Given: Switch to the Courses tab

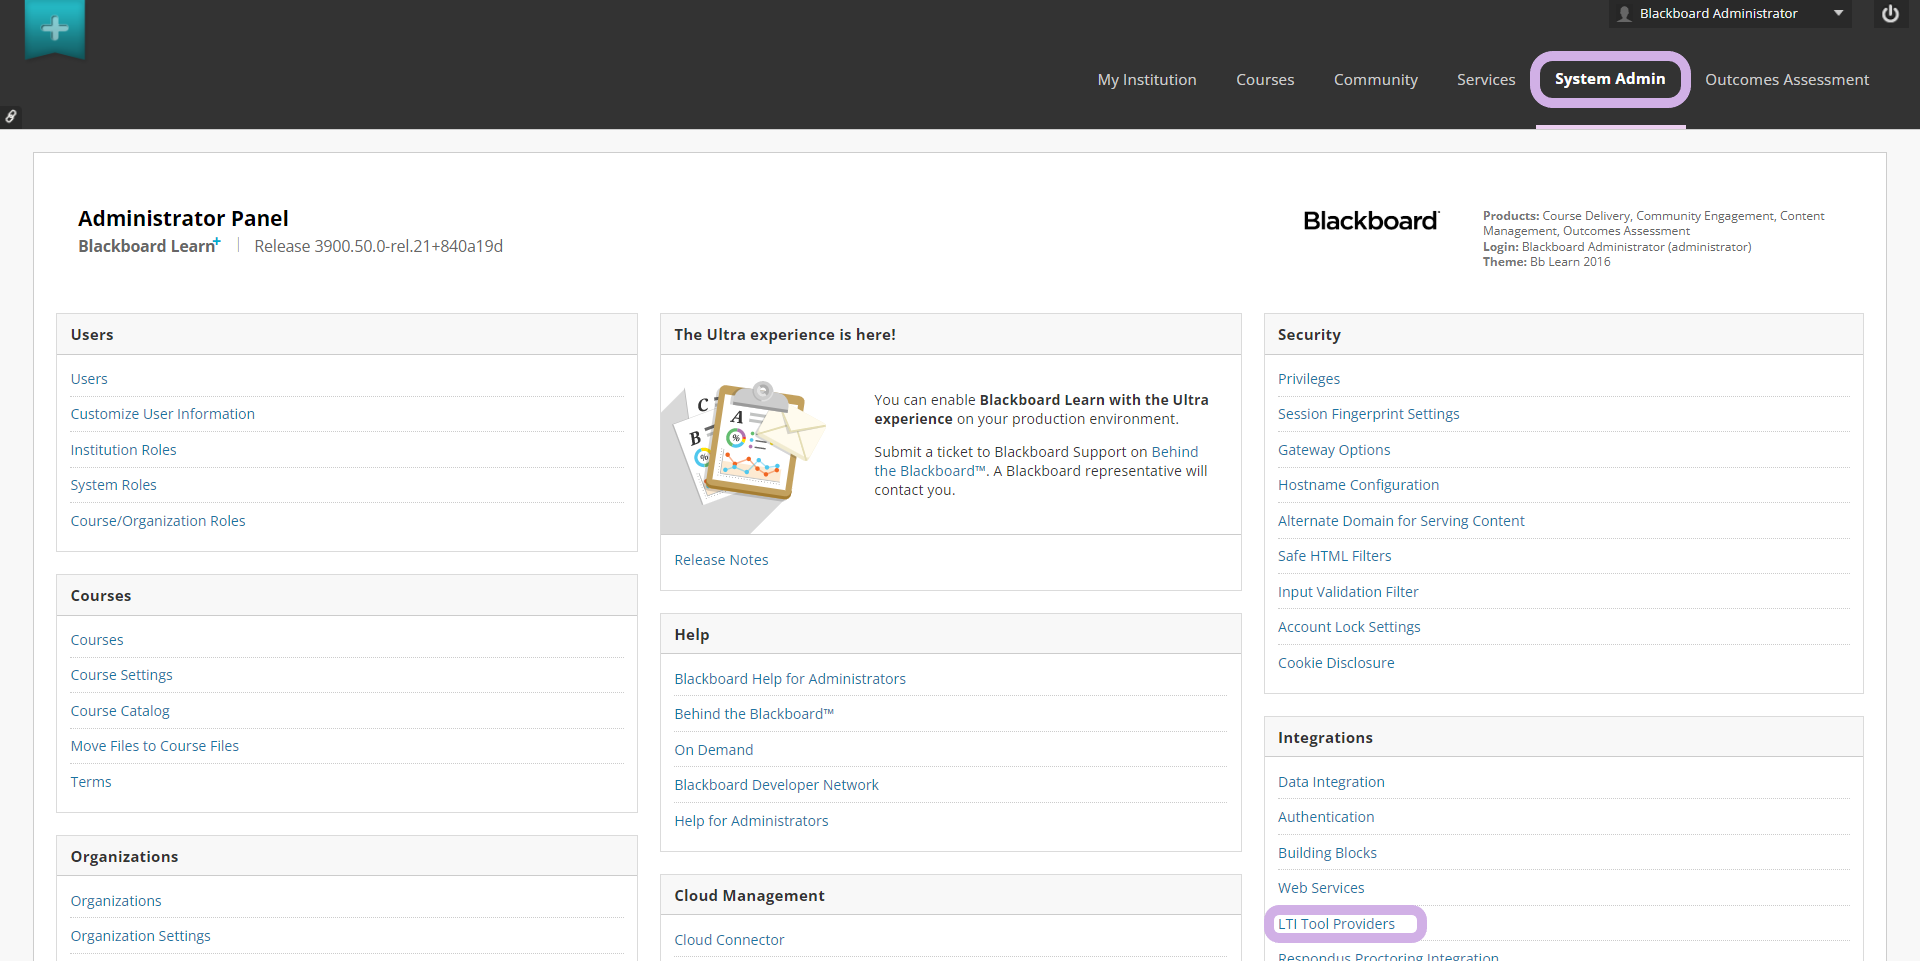Looking at the screenshot, I should pyautogui.click(x=1265, y=80).
